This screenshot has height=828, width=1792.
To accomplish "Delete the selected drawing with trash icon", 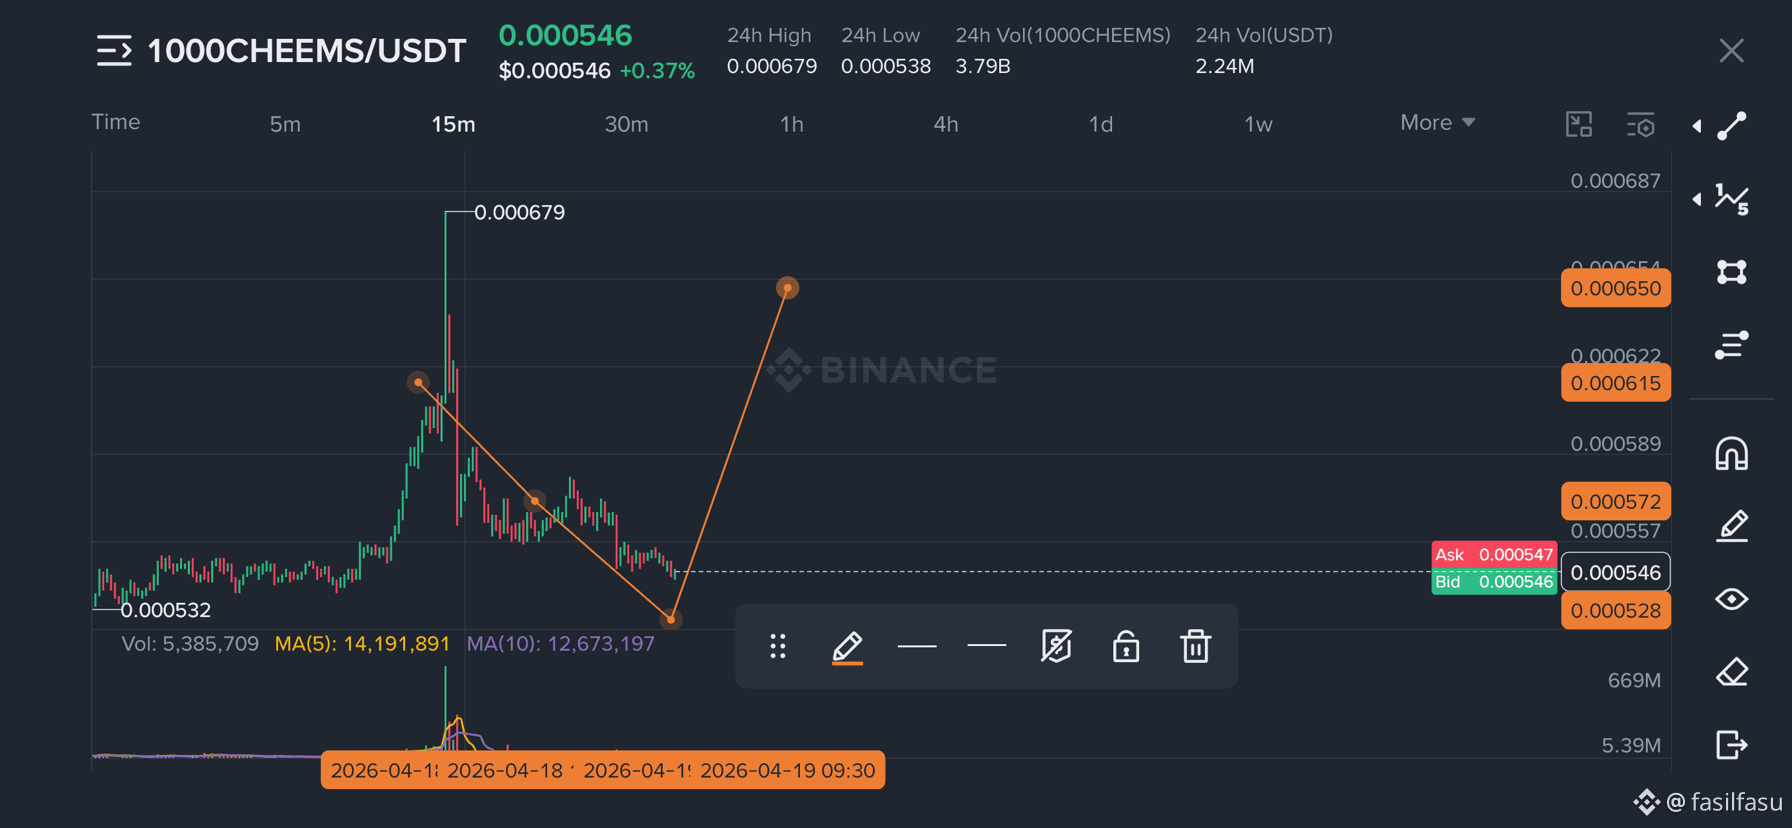I will coord(1195,647).
